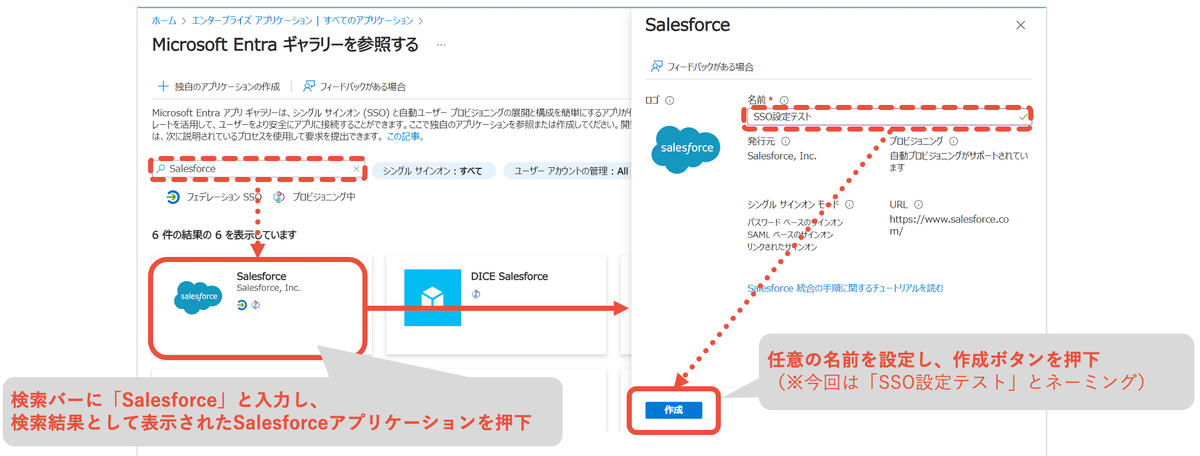Click publisher value Salesforce, Inc. in panel
Viewport: 1200px width, 456px height.
[x=782, y=156]
